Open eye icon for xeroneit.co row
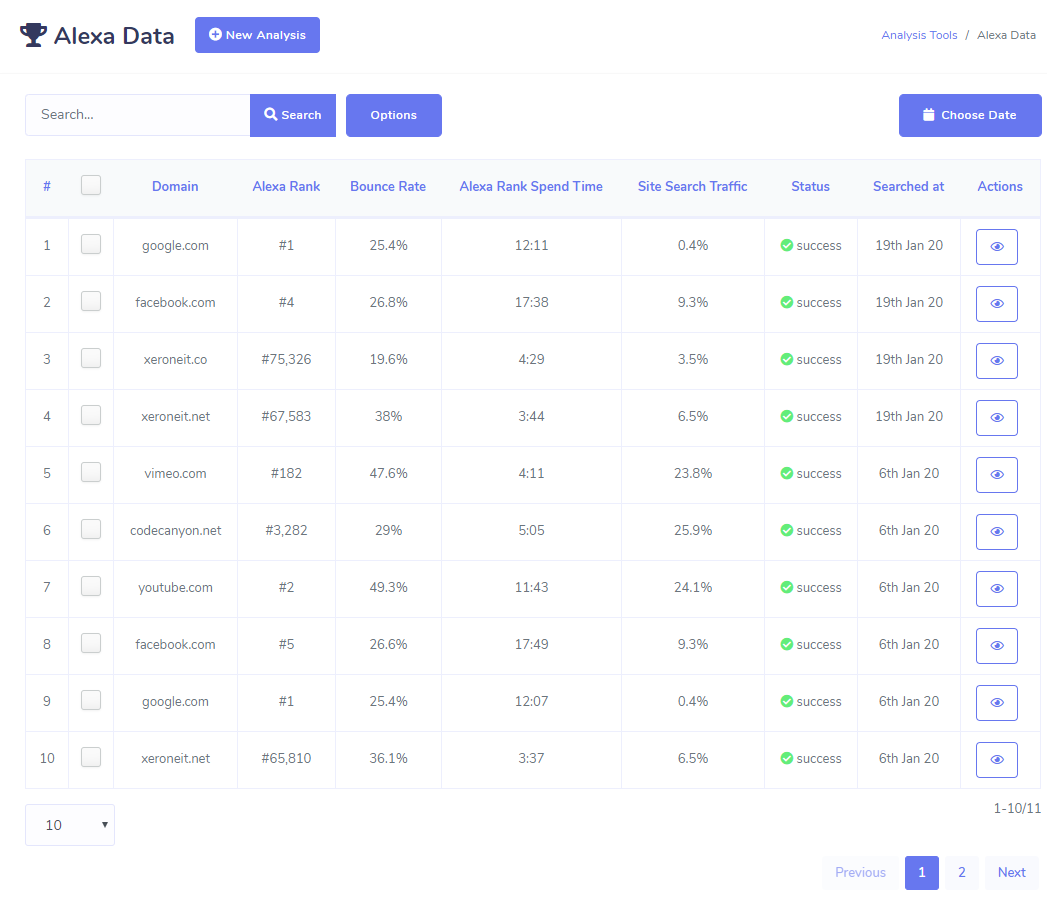Screen dimensions: 1047x902 click(996, 361)
